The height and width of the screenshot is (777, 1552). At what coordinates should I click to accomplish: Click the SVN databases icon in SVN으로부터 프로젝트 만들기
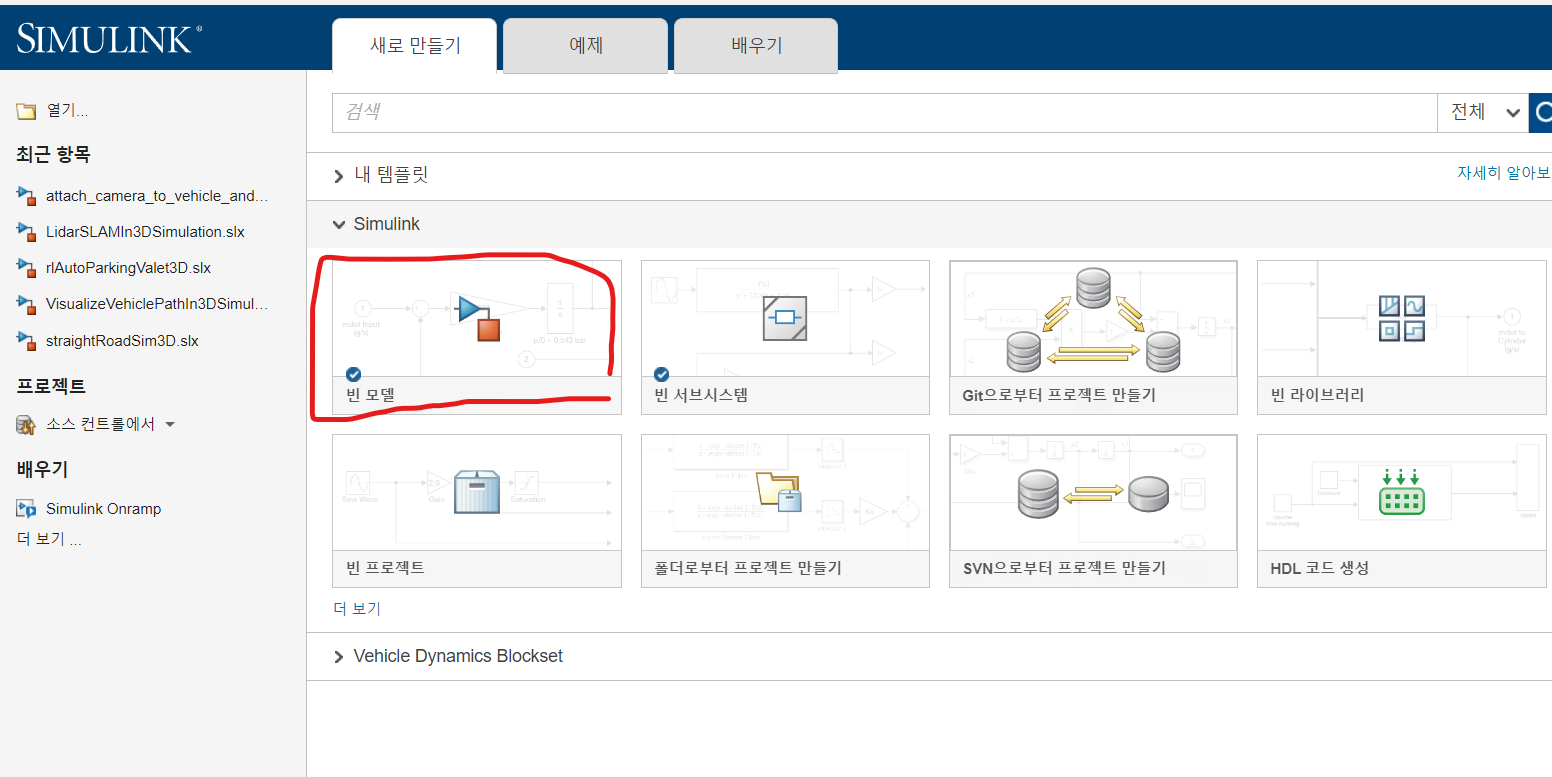tap(1092, 492)
